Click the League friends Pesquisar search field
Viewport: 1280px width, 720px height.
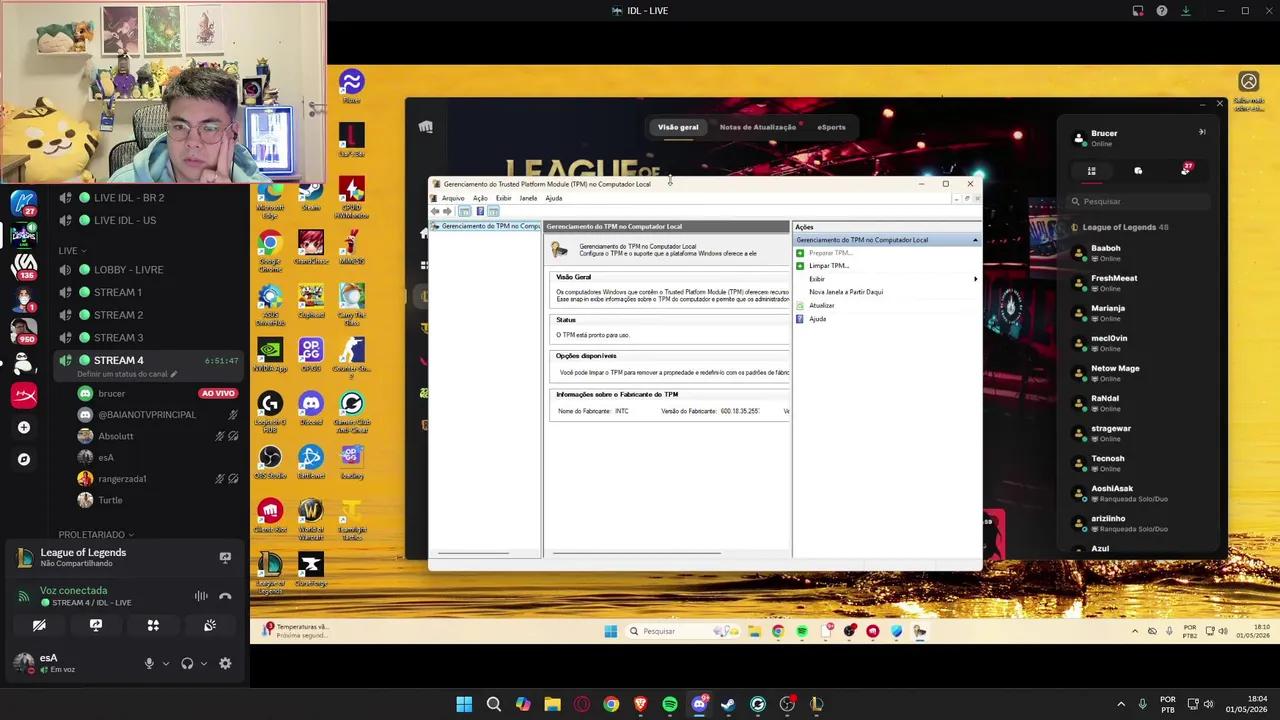1139,201
